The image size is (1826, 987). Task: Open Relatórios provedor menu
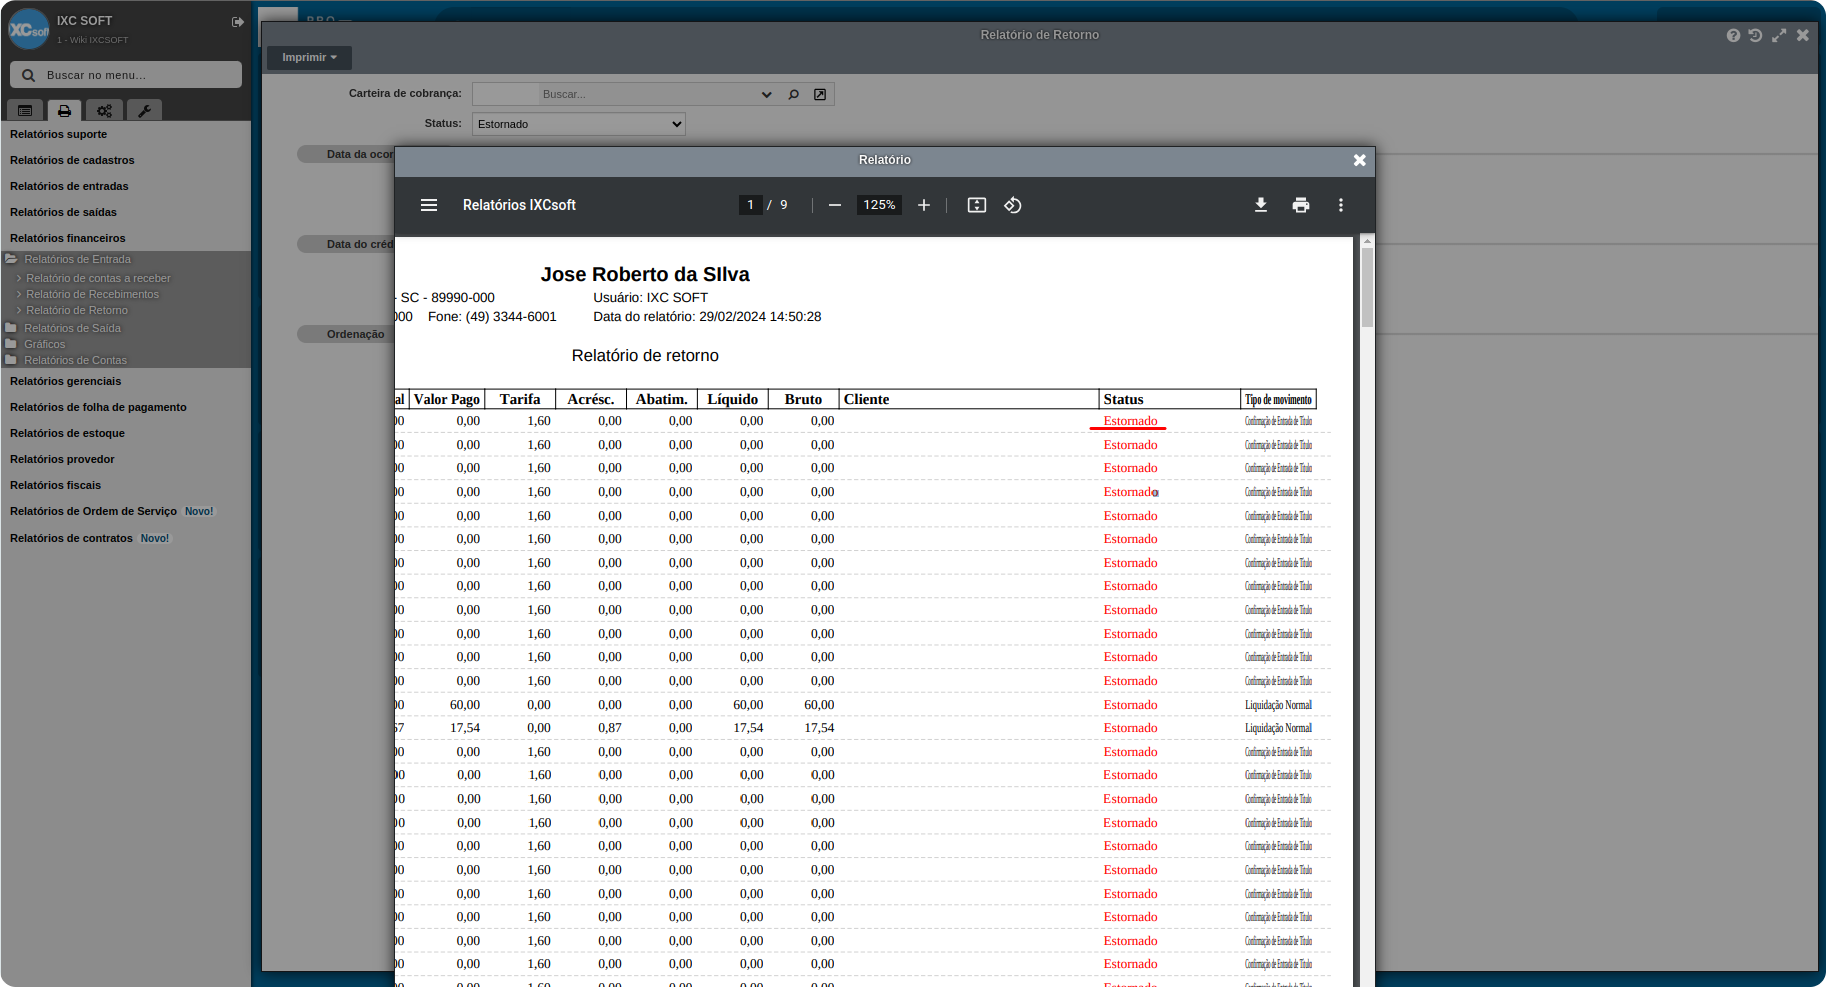(x=62, y=459)
